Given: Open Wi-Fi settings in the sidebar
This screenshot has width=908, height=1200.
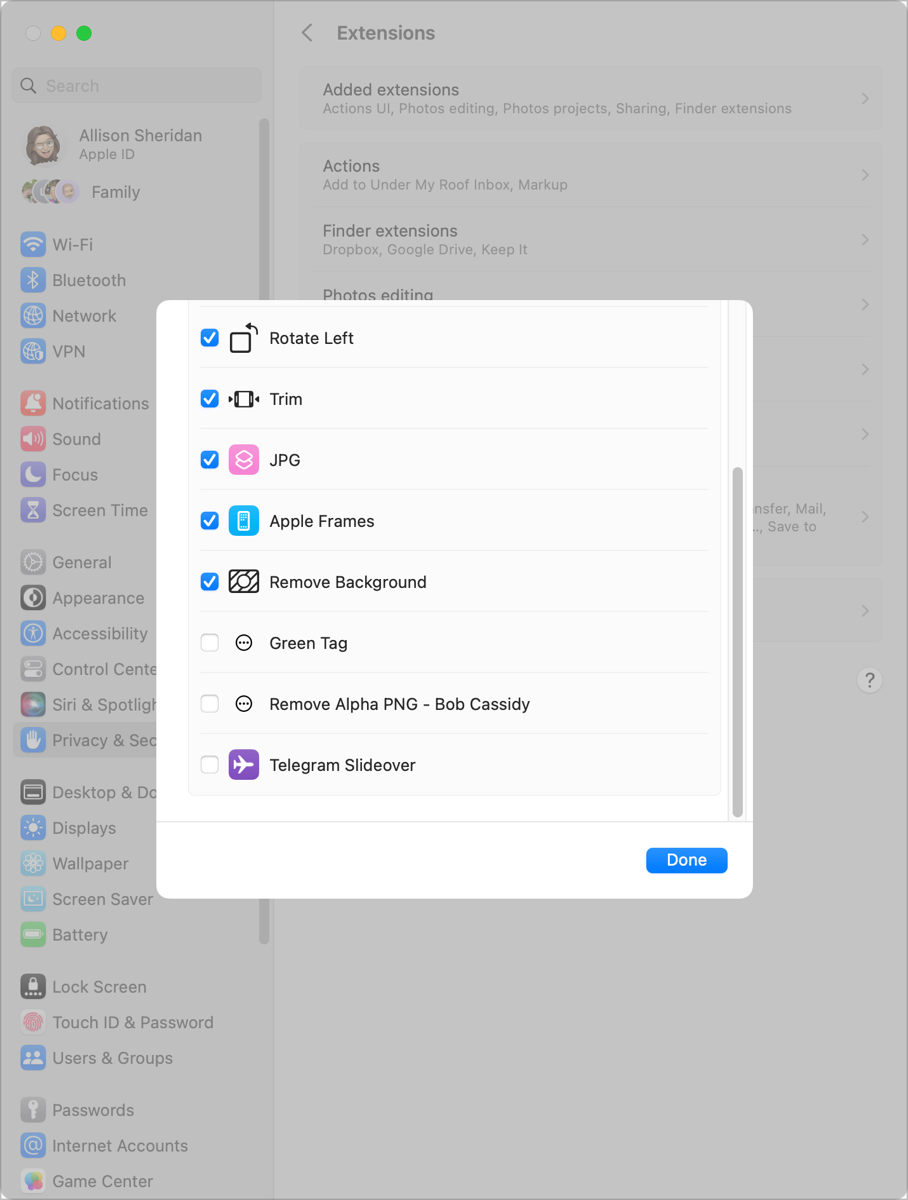Looking at the screenshot, I should point(72,244).
